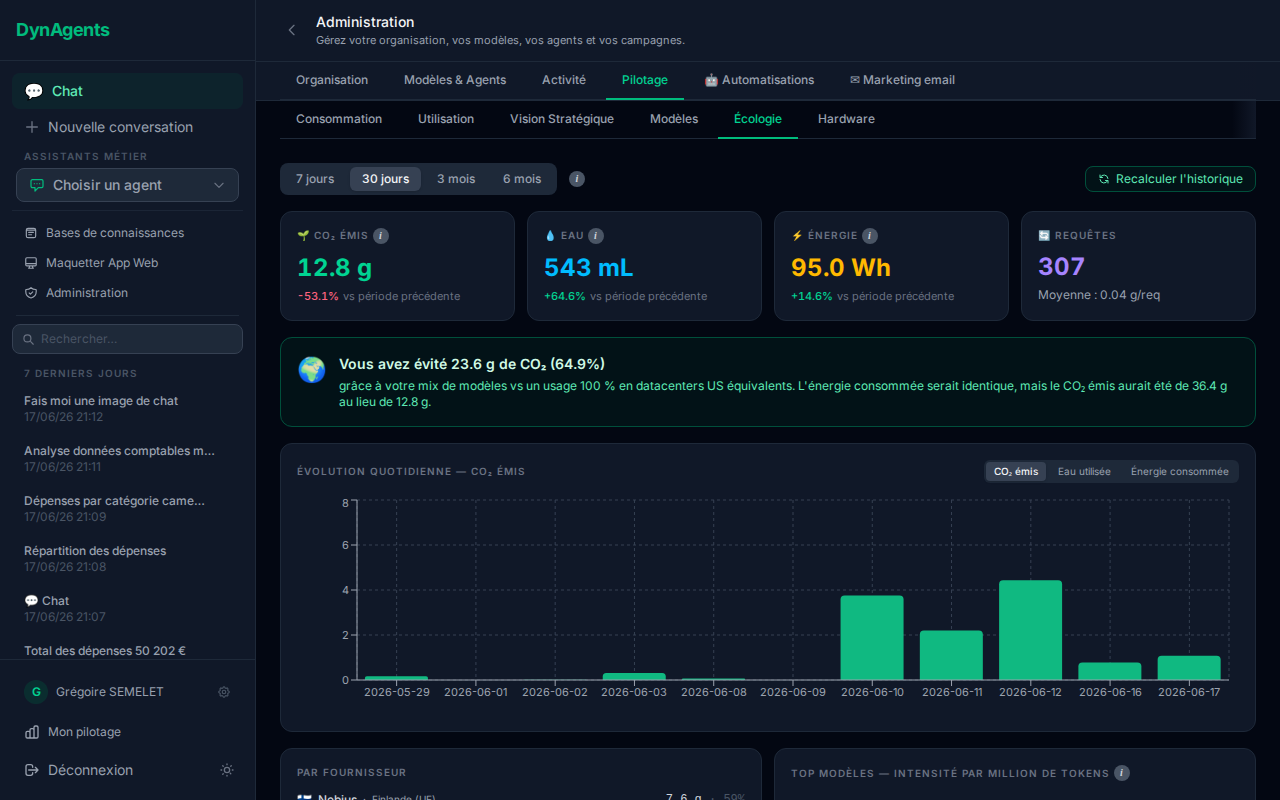The image size is (1280, 800).
Task: Click the back chevron beside Administration
Action: point(292,30)
